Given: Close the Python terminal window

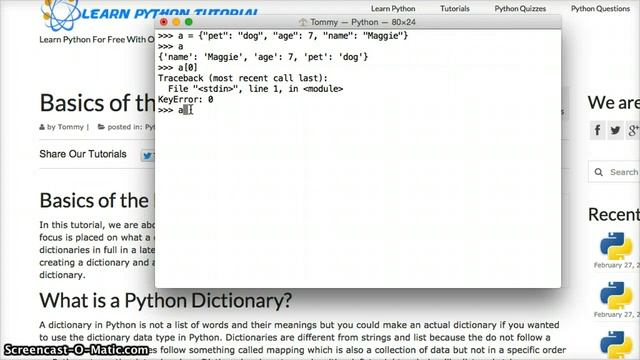Looking at the screenshot, I should (164, 22).
